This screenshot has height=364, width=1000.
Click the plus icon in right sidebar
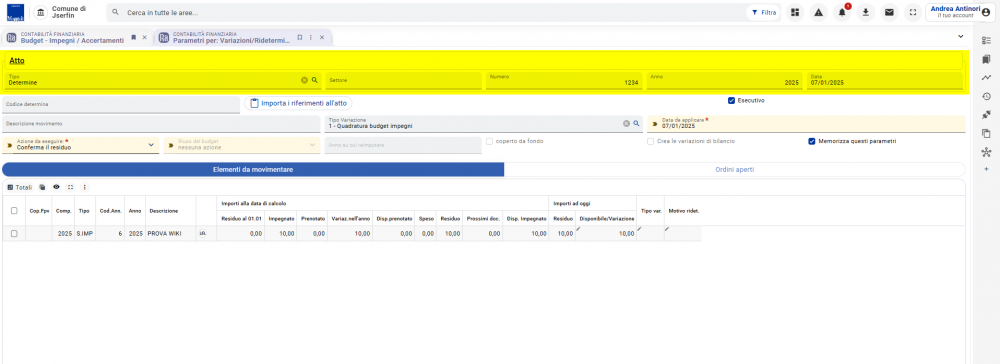coord(986,169)
